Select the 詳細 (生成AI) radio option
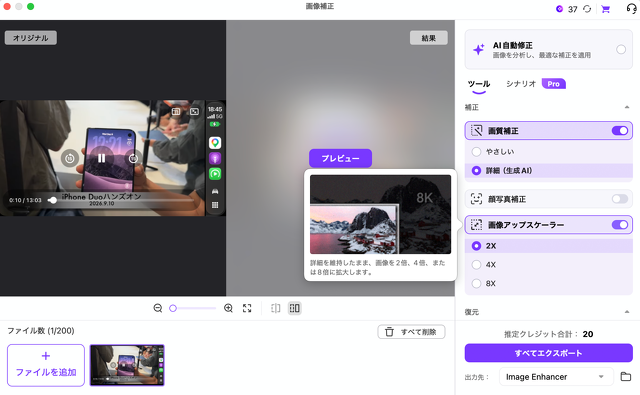Image resolution: width=640 pixels, height=395 pixels. pos(476,171)
